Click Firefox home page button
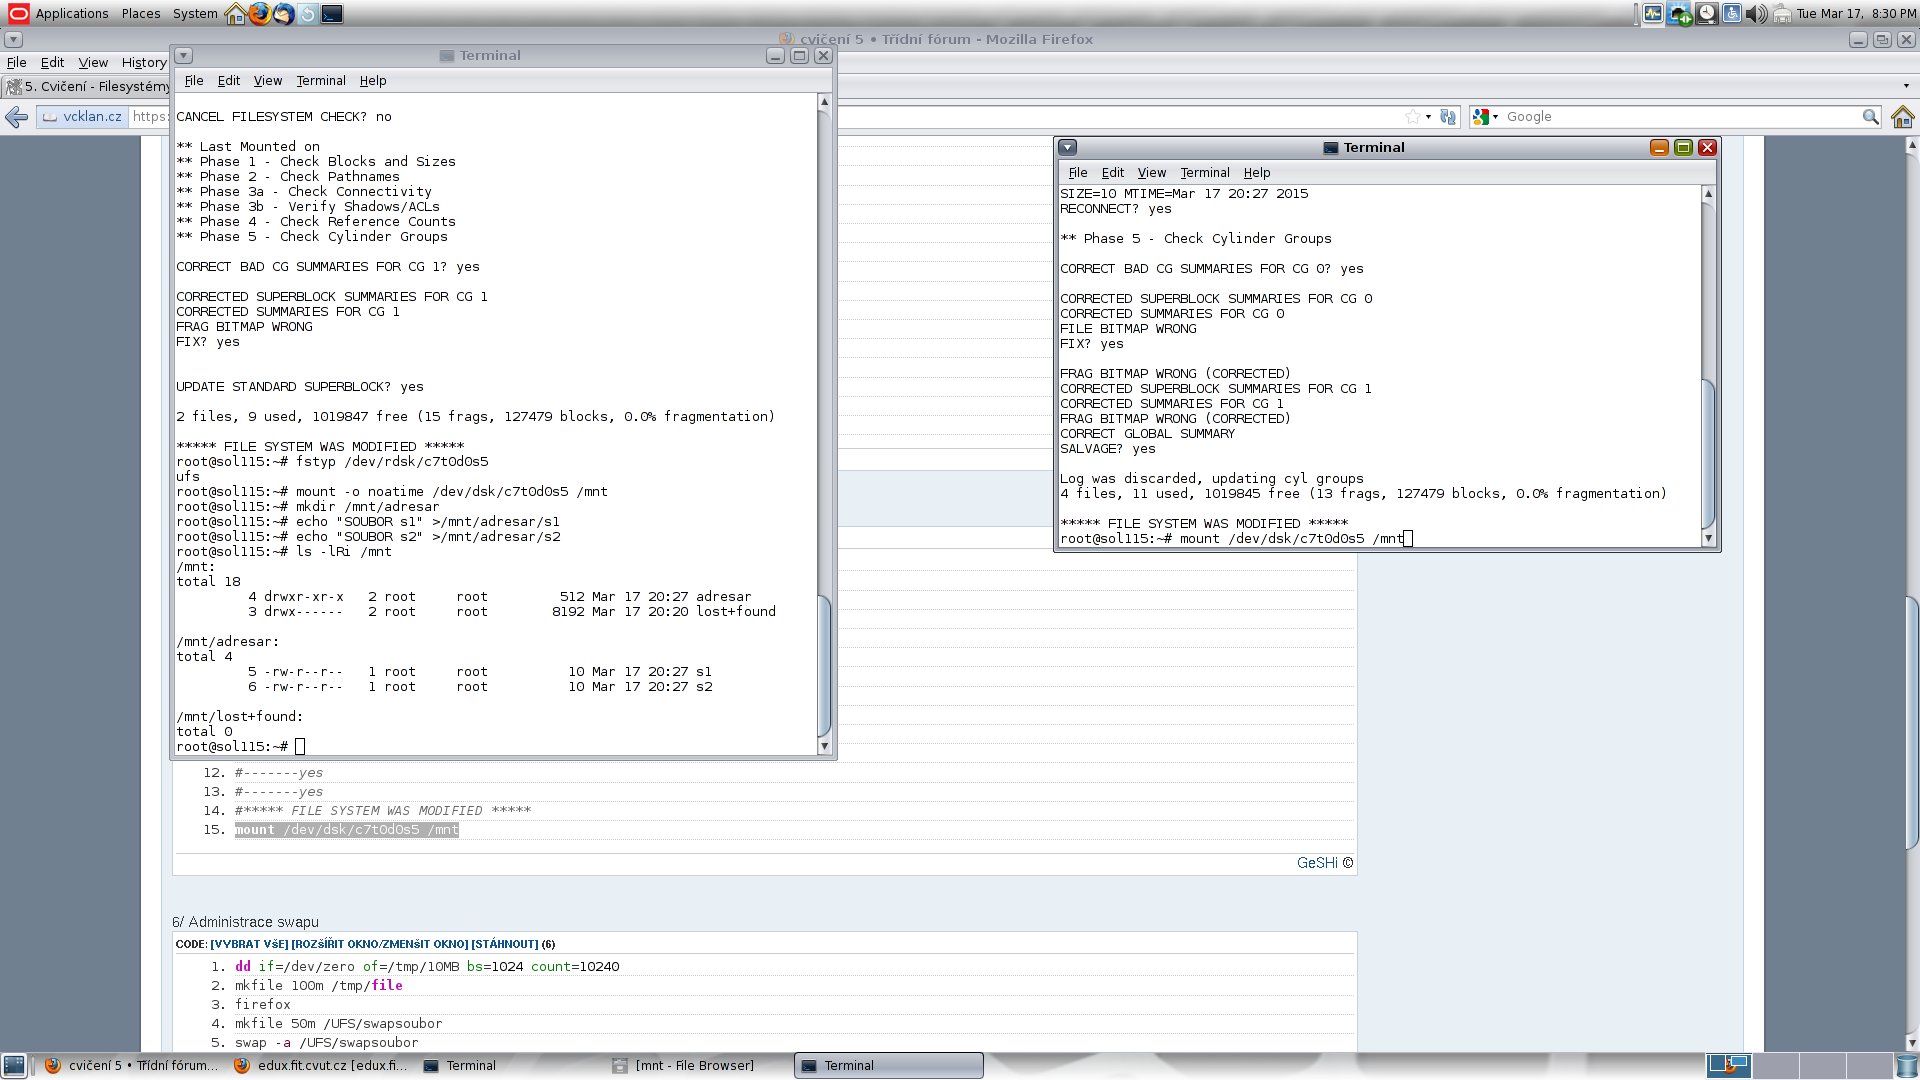The width and height of the screenshot is (1920, 1080). [1902, 117]
